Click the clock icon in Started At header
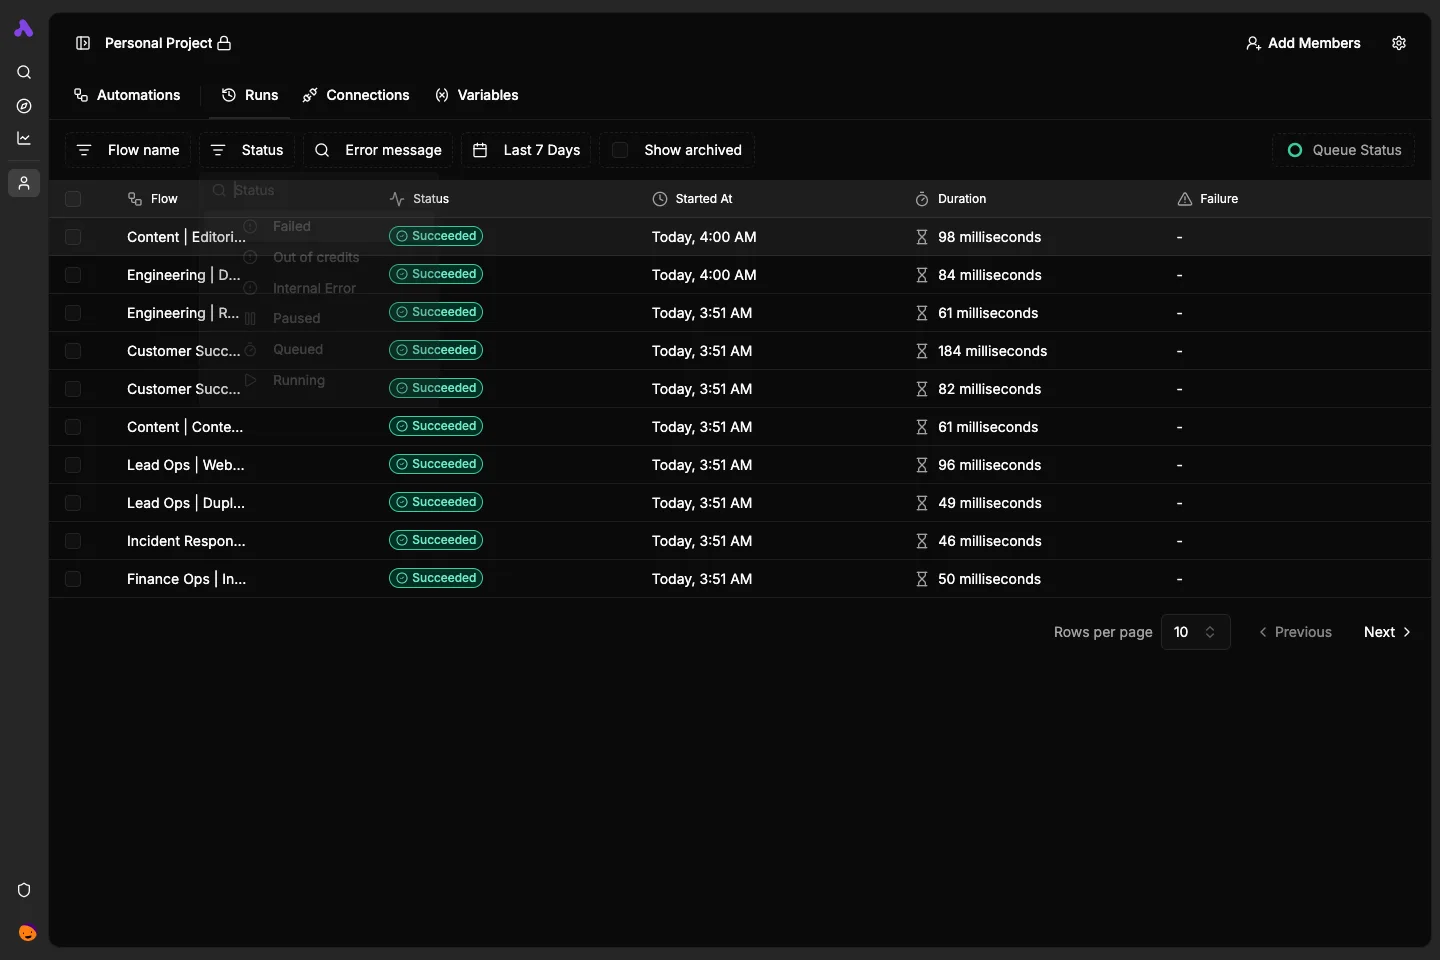This screenshot has width=1440, height=960. tap(660, 199)
